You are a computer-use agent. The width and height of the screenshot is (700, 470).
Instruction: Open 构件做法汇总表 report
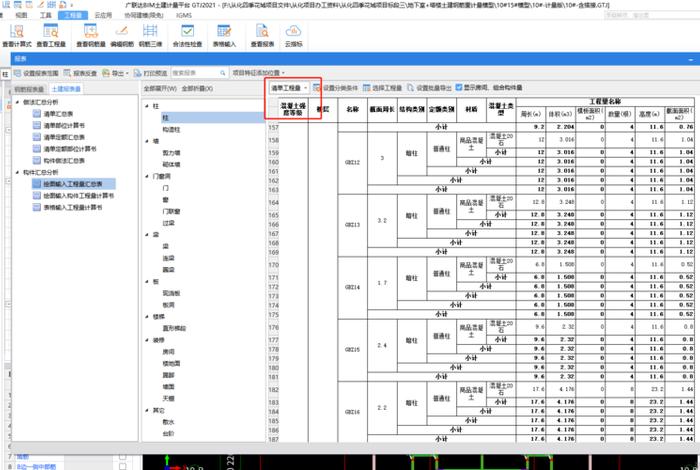coord(64,160)
